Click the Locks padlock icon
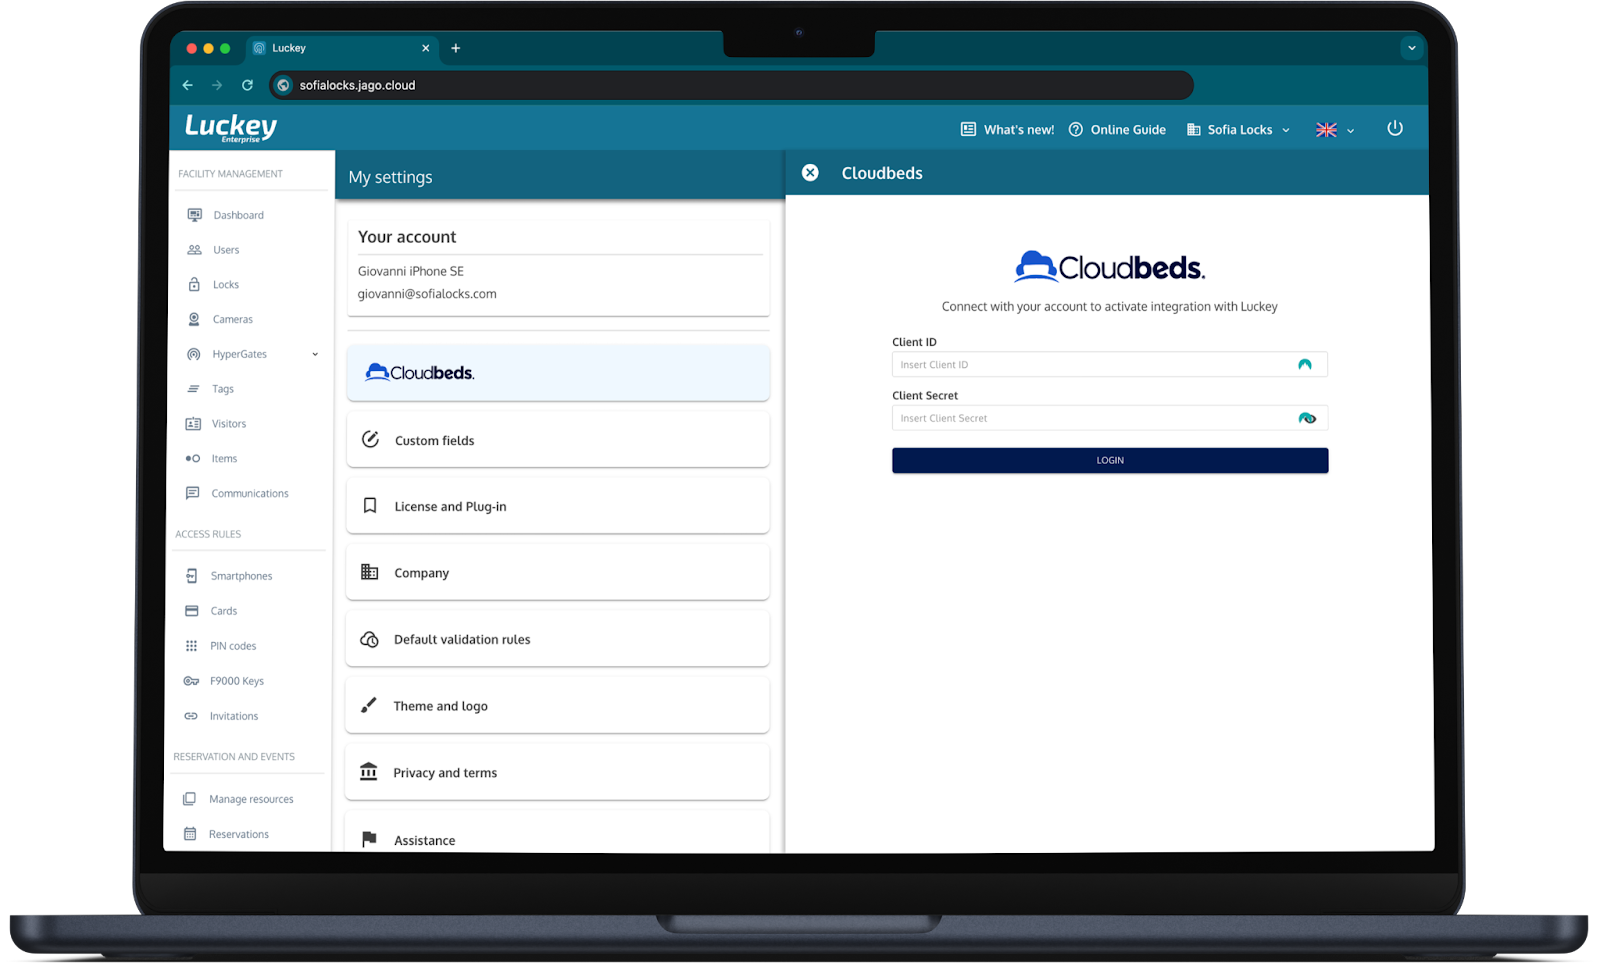 tap(194, 285)
